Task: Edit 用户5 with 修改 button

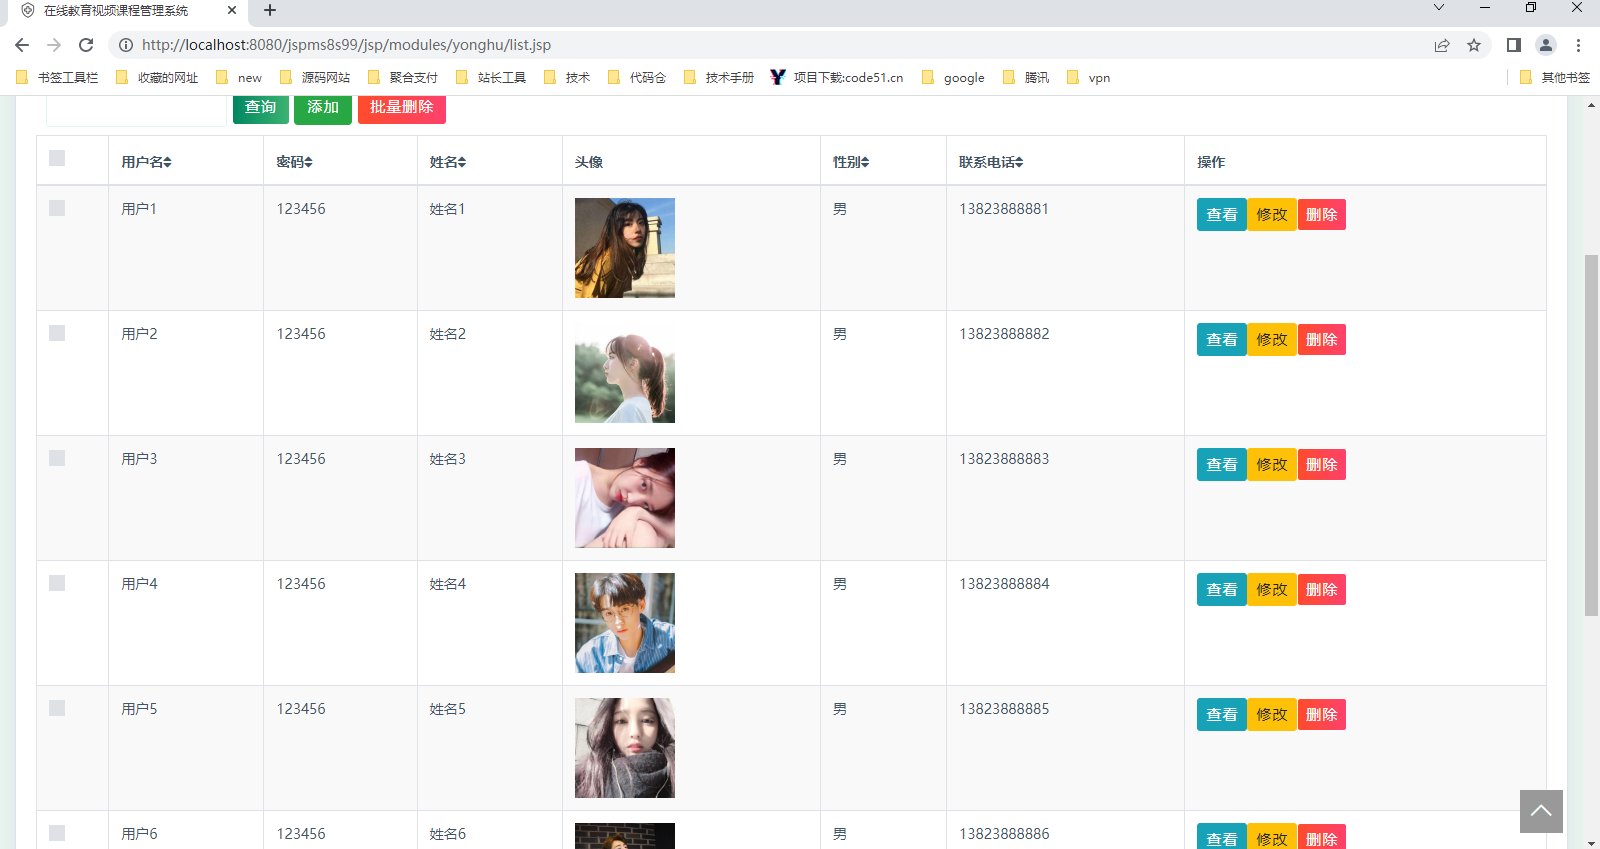Action: click(x=1272, y=715)
